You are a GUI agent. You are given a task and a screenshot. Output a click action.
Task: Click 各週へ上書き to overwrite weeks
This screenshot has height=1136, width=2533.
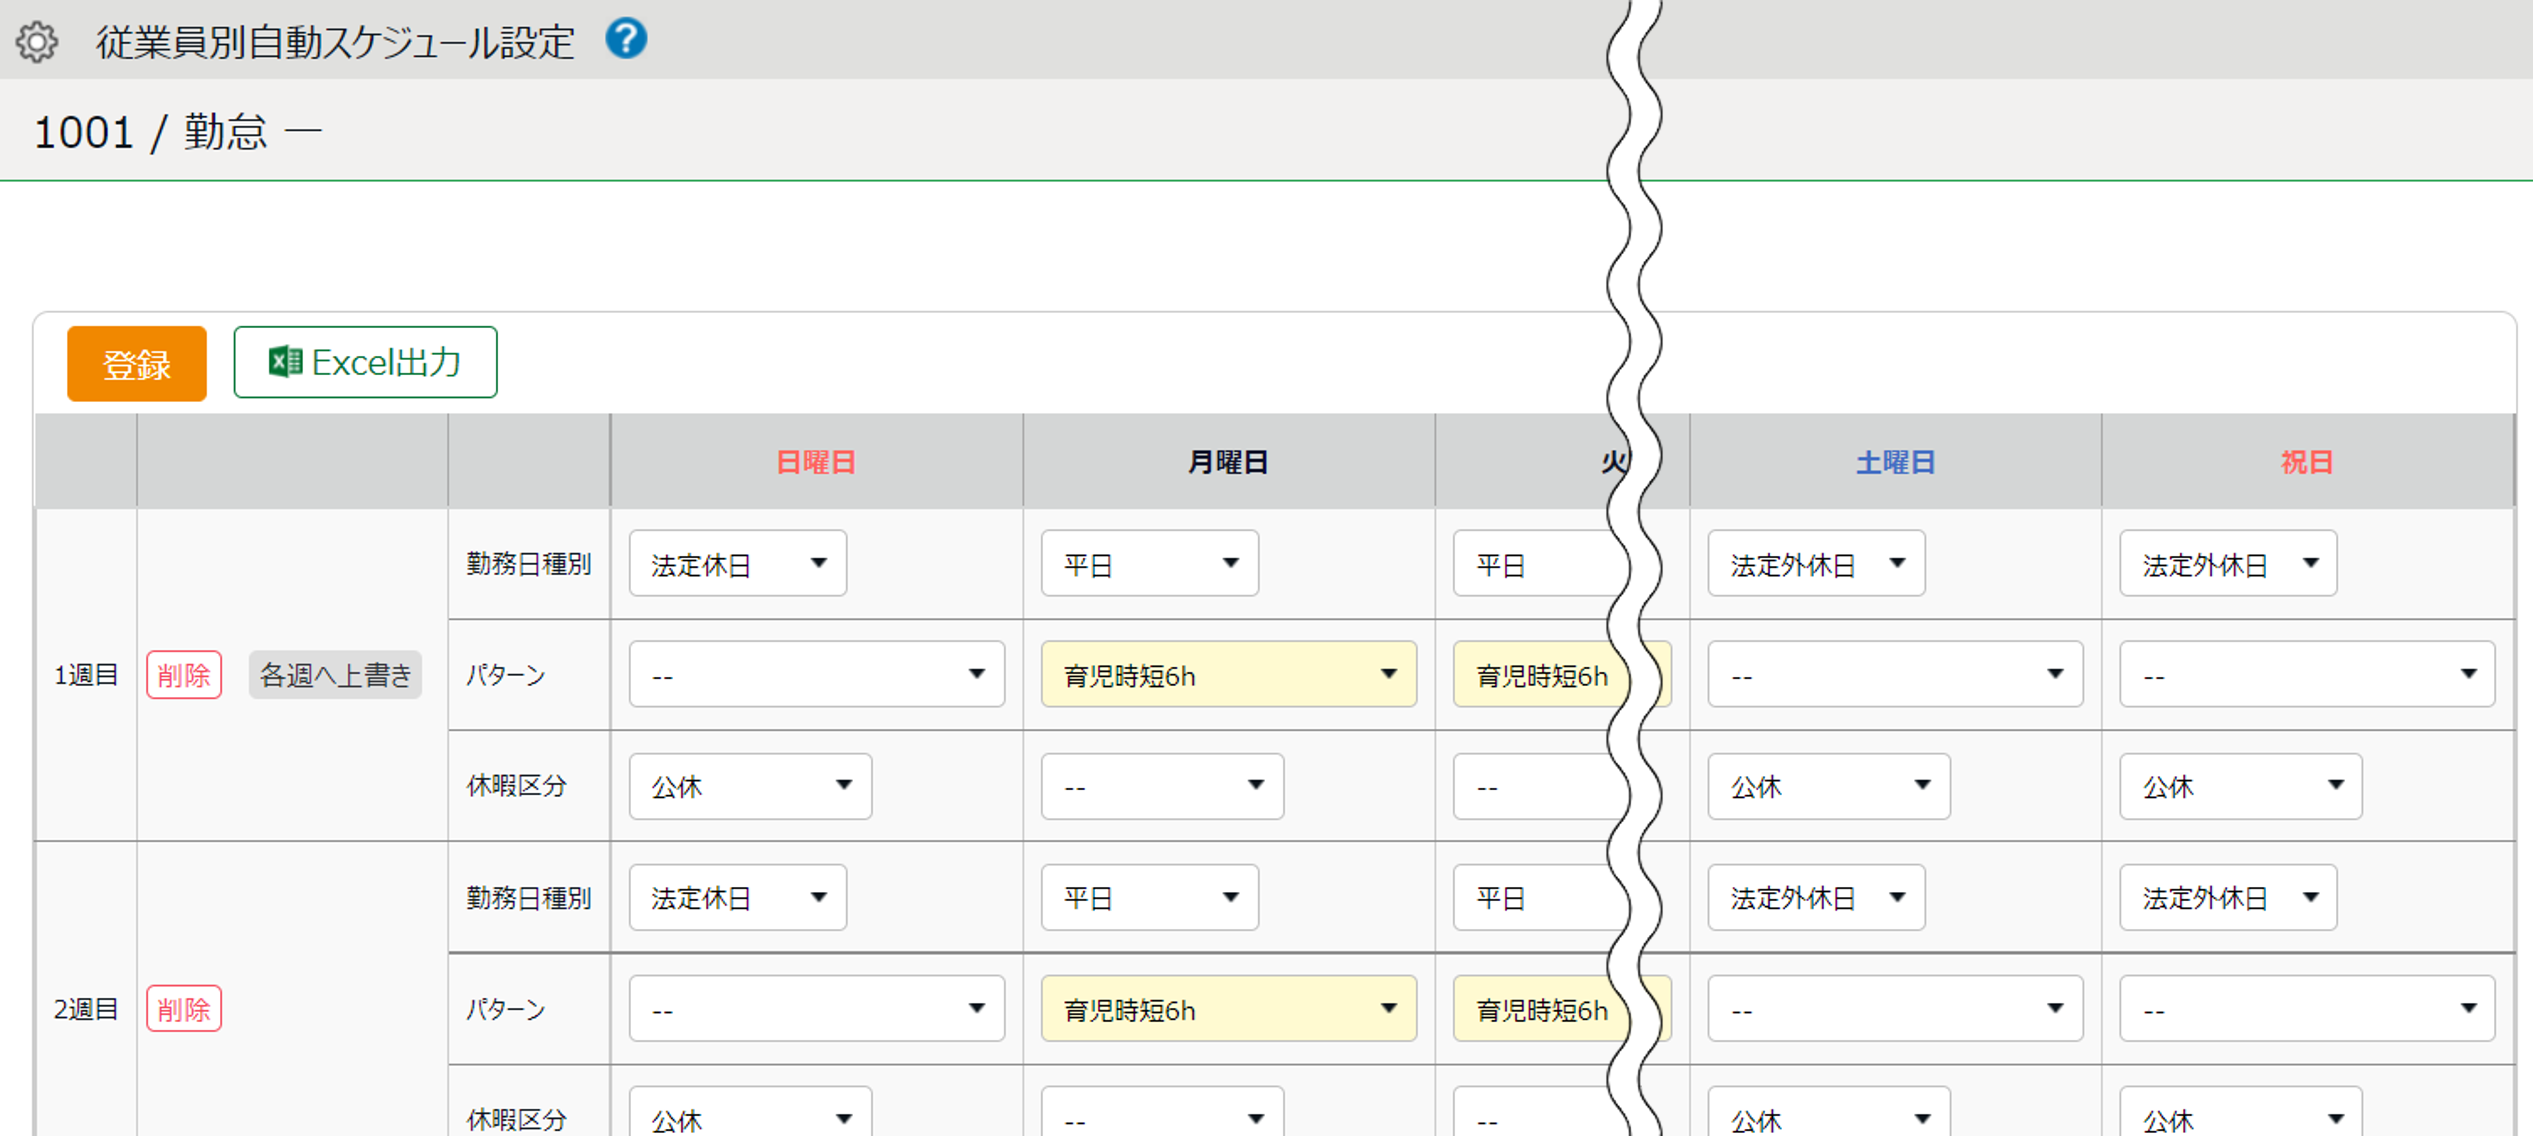pos(335,675)
